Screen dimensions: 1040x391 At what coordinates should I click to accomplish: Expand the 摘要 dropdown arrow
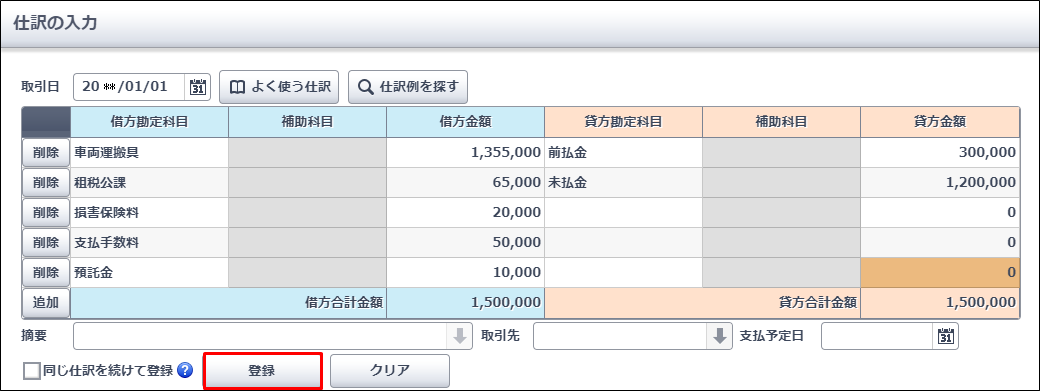pyautogui.click(x=459, y=336)
